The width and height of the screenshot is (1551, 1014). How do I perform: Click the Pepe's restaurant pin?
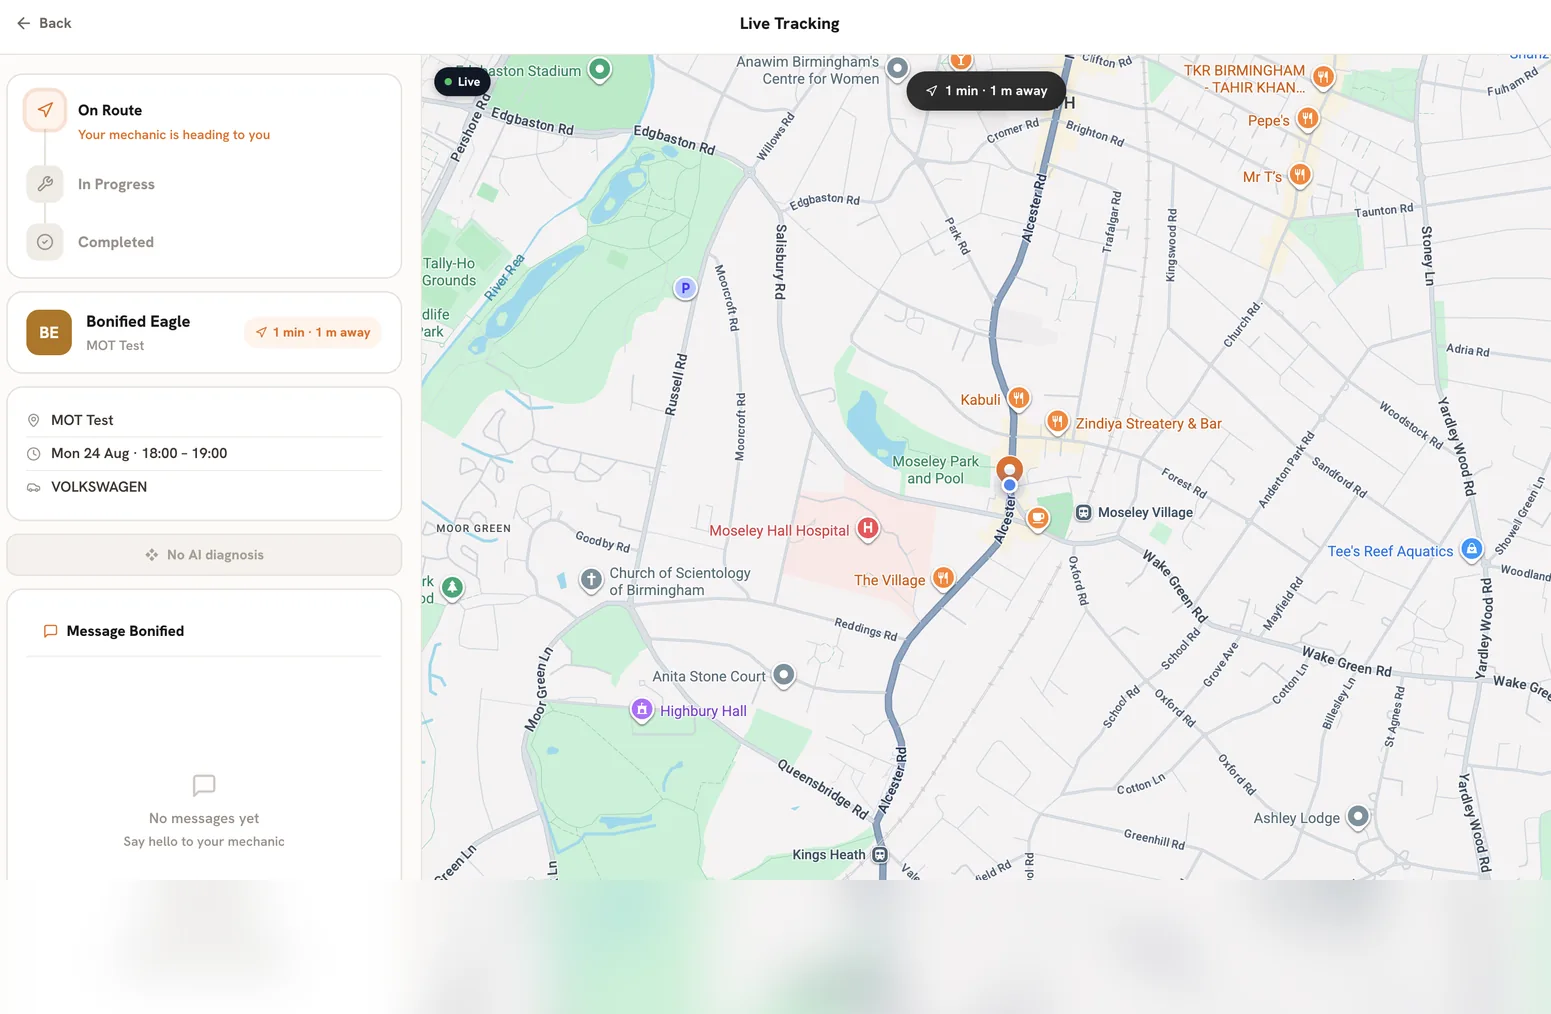coord(1307,119)
